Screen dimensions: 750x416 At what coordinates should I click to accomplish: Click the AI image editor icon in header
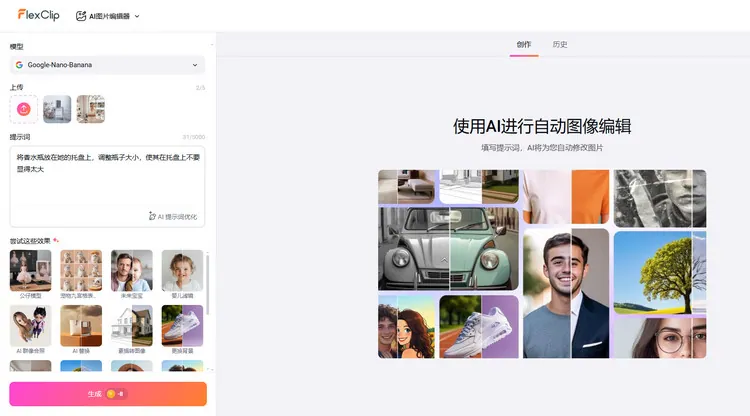tap(81, 16)
